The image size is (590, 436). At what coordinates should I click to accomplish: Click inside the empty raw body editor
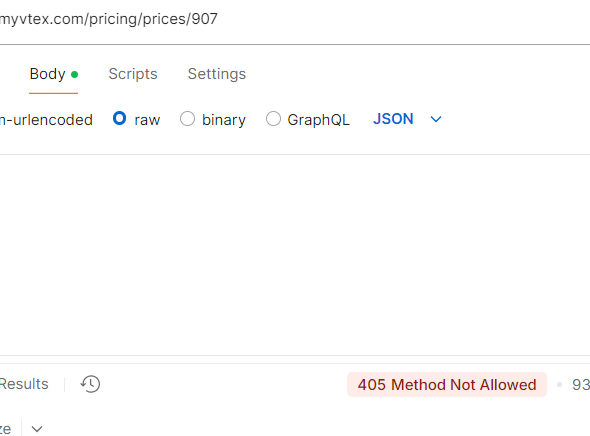coord(295,255)
